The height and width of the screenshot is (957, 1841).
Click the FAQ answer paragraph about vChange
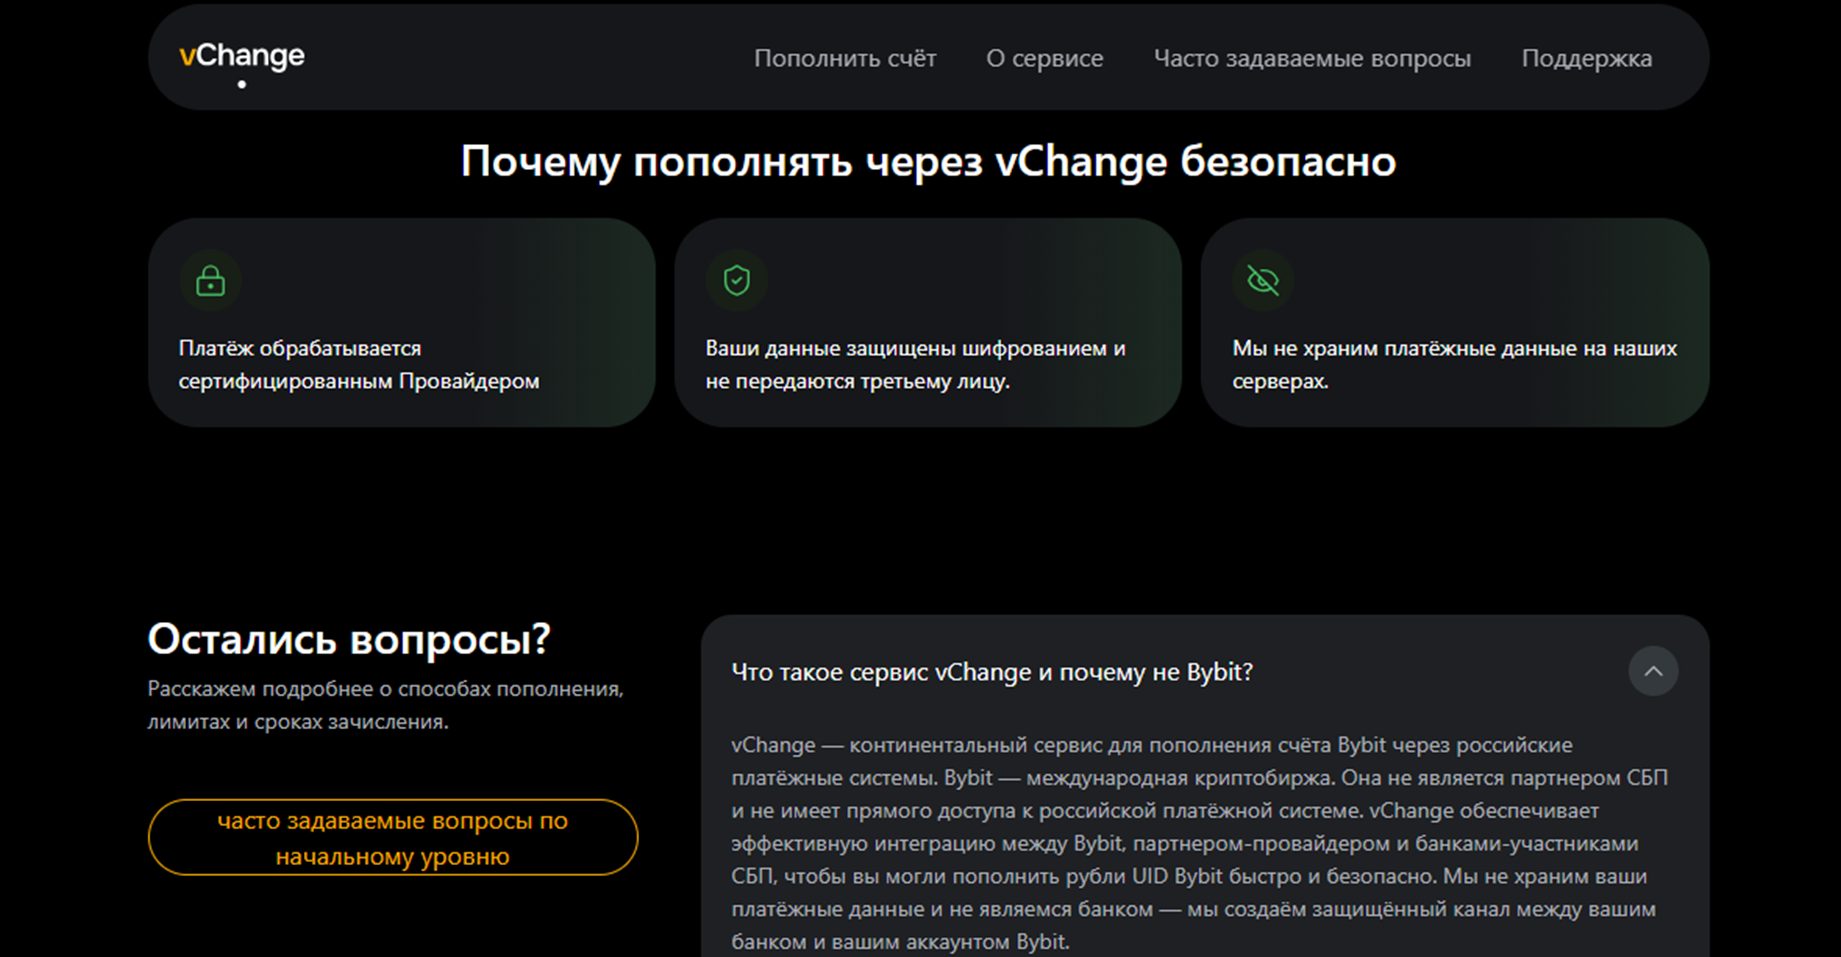pyautogui.click(x=1200, y=843)
